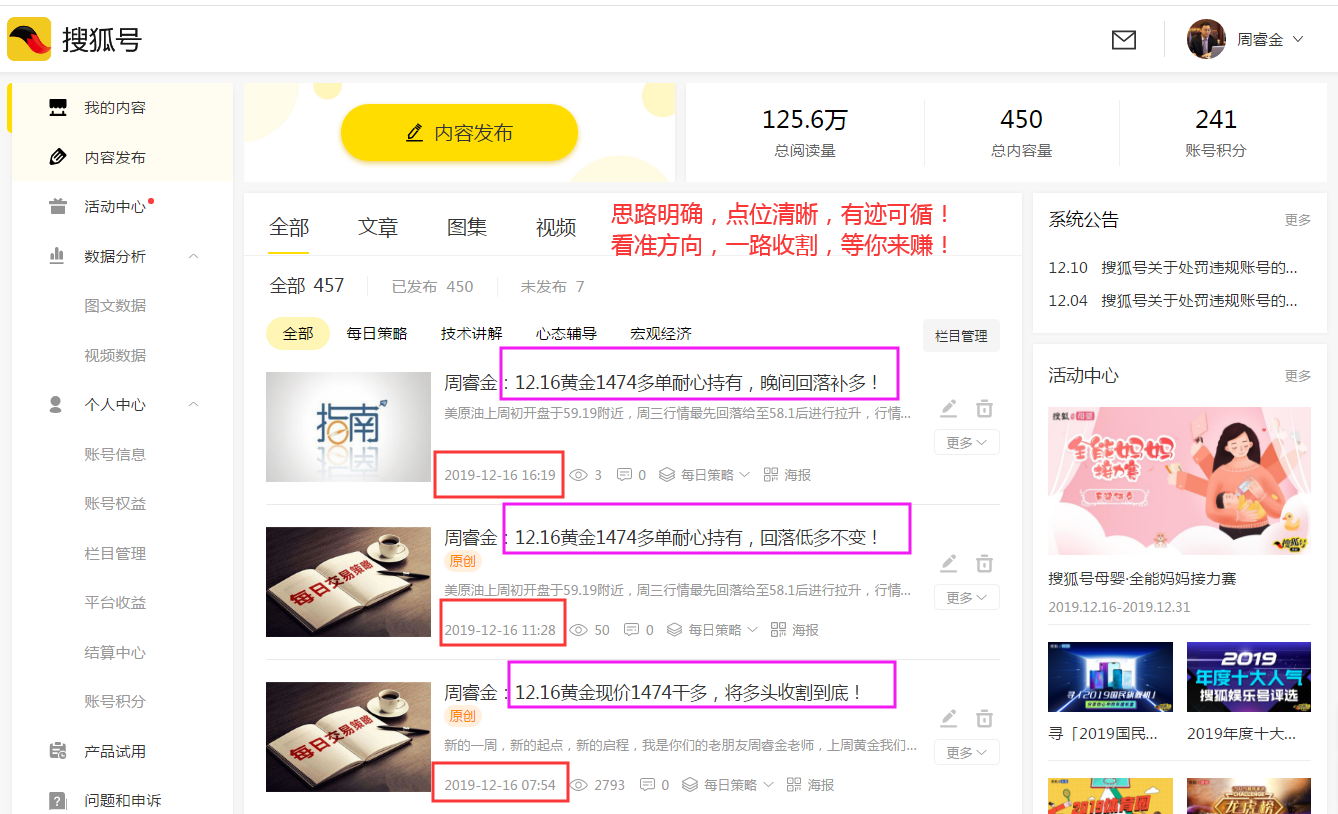
Task: Open article 将多头收割到底 title
Action: (654, 692)
